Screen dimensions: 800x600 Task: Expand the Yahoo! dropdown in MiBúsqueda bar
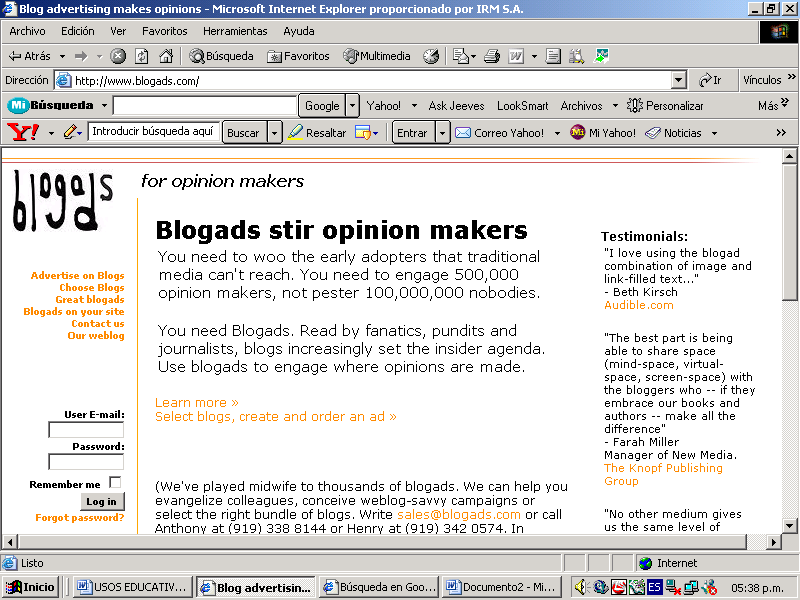[414, 106]
